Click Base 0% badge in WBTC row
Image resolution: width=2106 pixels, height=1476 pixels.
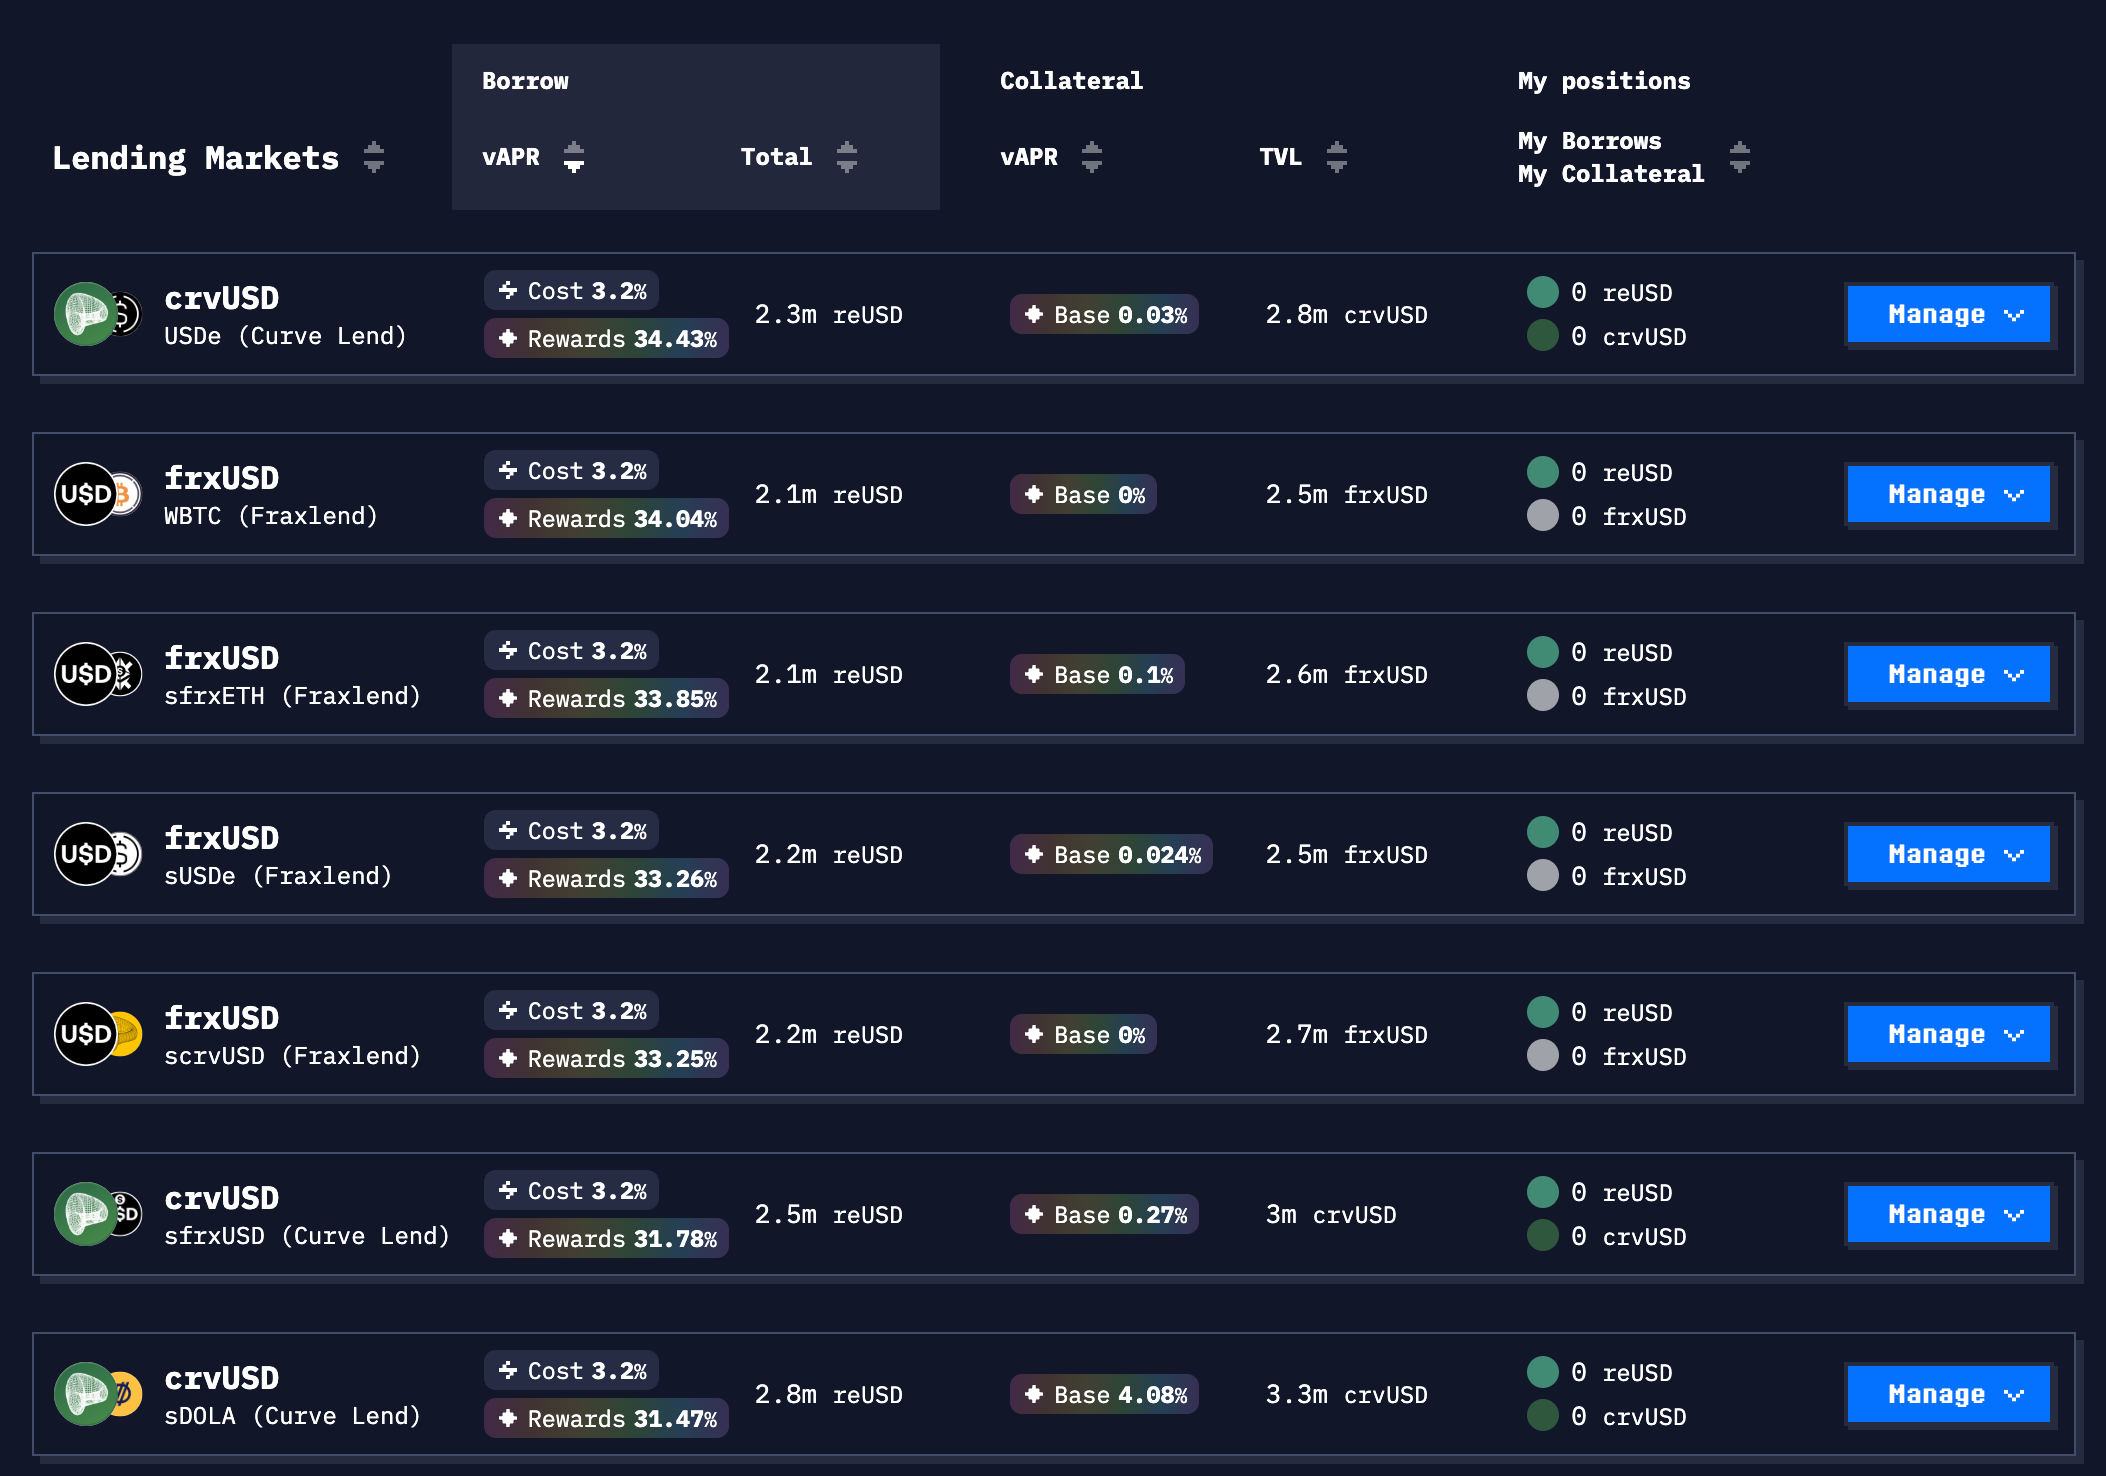[1083, 494]
